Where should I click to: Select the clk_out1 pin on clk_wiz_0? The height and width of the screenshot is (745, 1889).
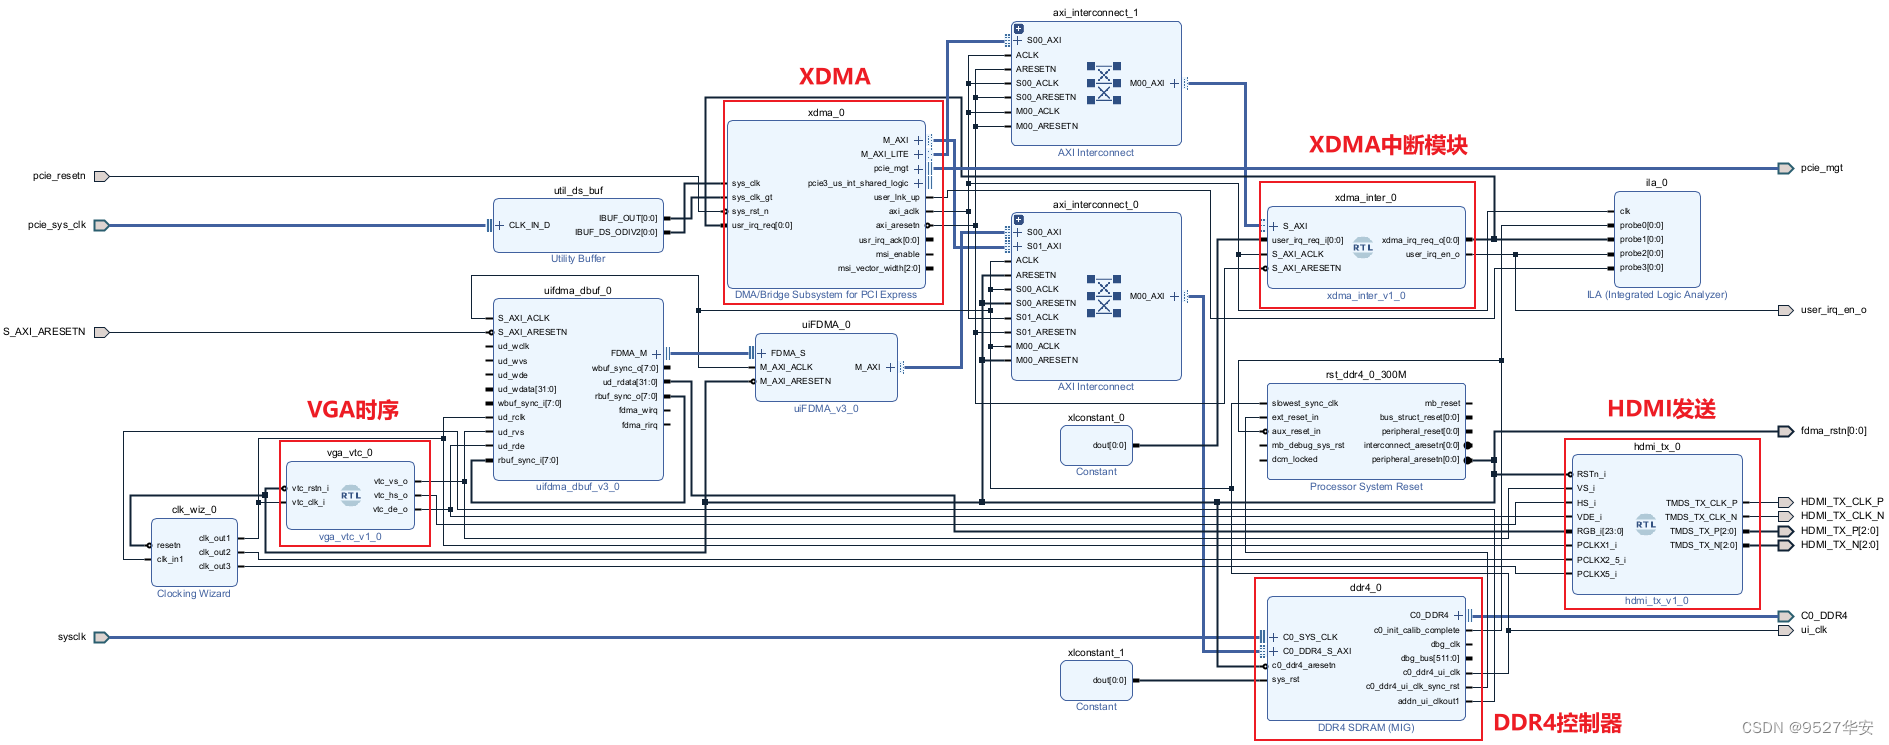click(214, 538)
